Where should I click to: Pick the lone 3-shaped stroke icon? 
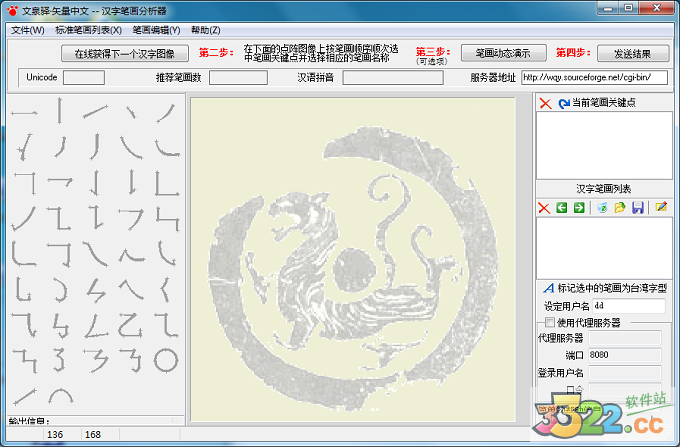click(60, 360)
